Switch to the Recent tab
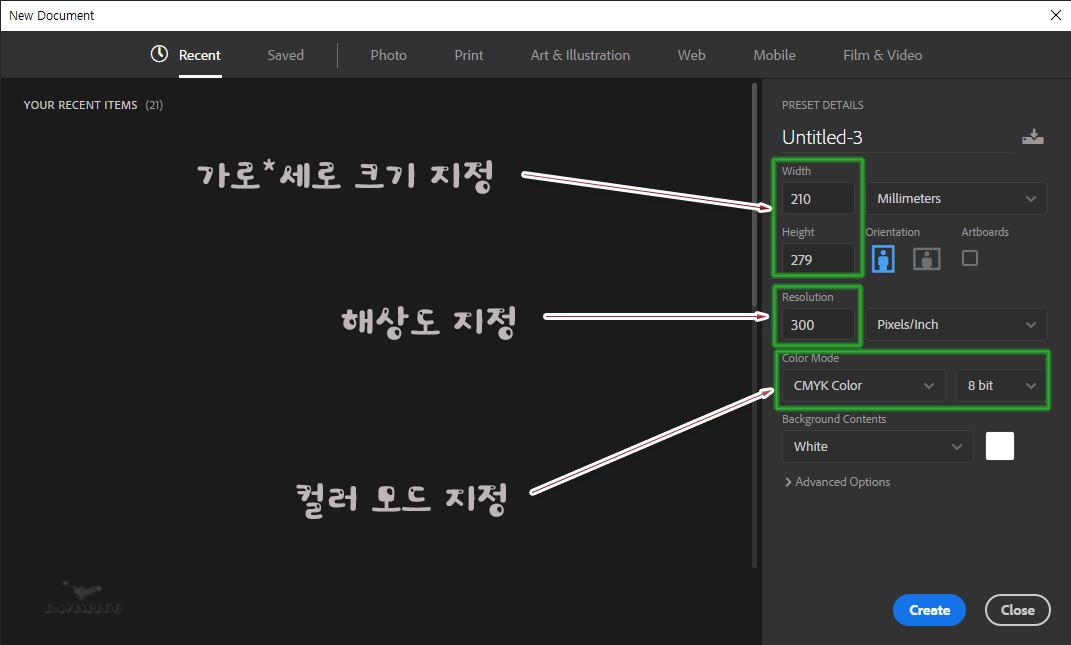1071x645 pixels. point(199,55)
